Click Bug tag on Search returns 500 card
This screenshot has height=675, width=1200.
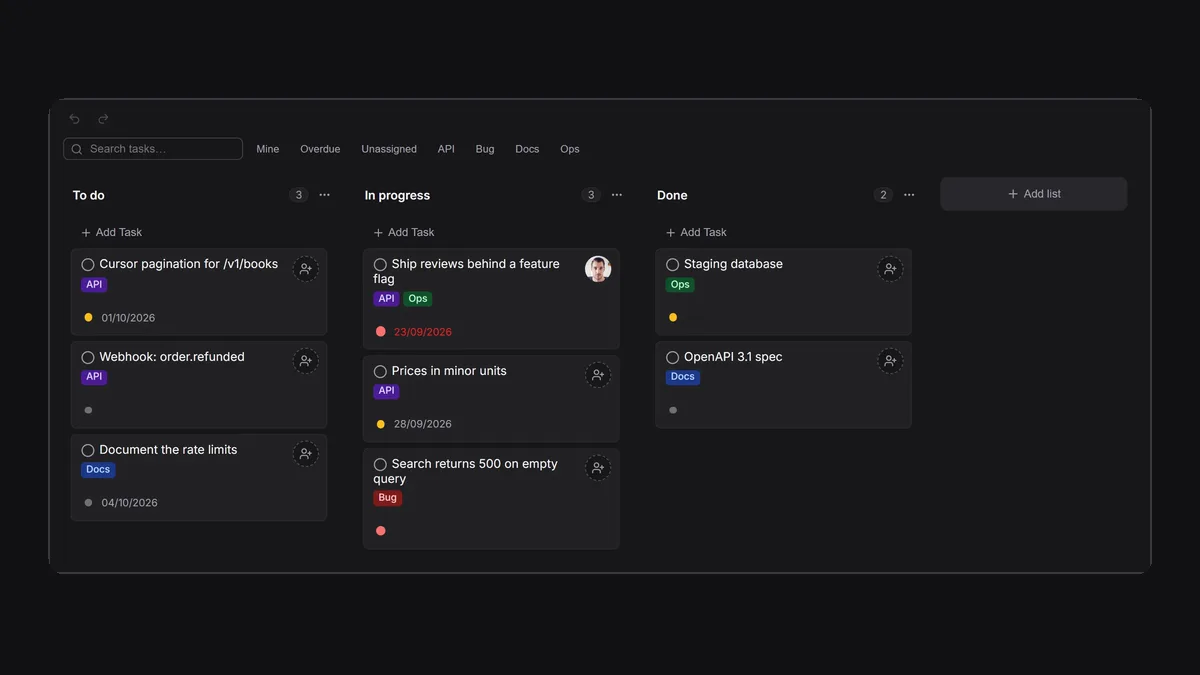point(387,498)
